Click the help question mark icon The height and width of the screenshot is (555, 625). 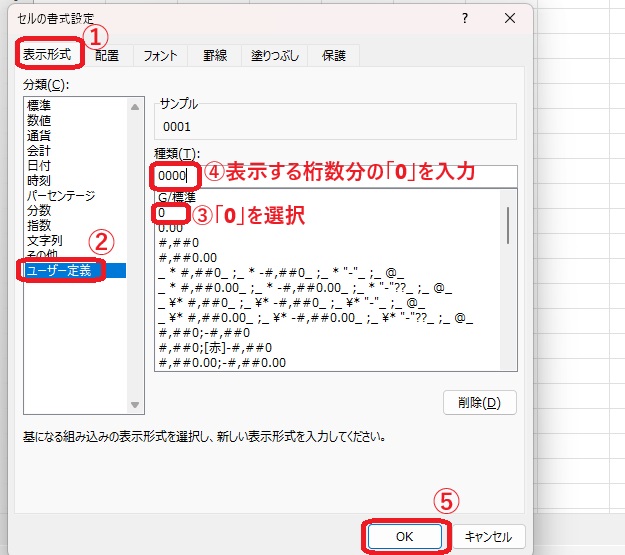(x=465, y=19)
